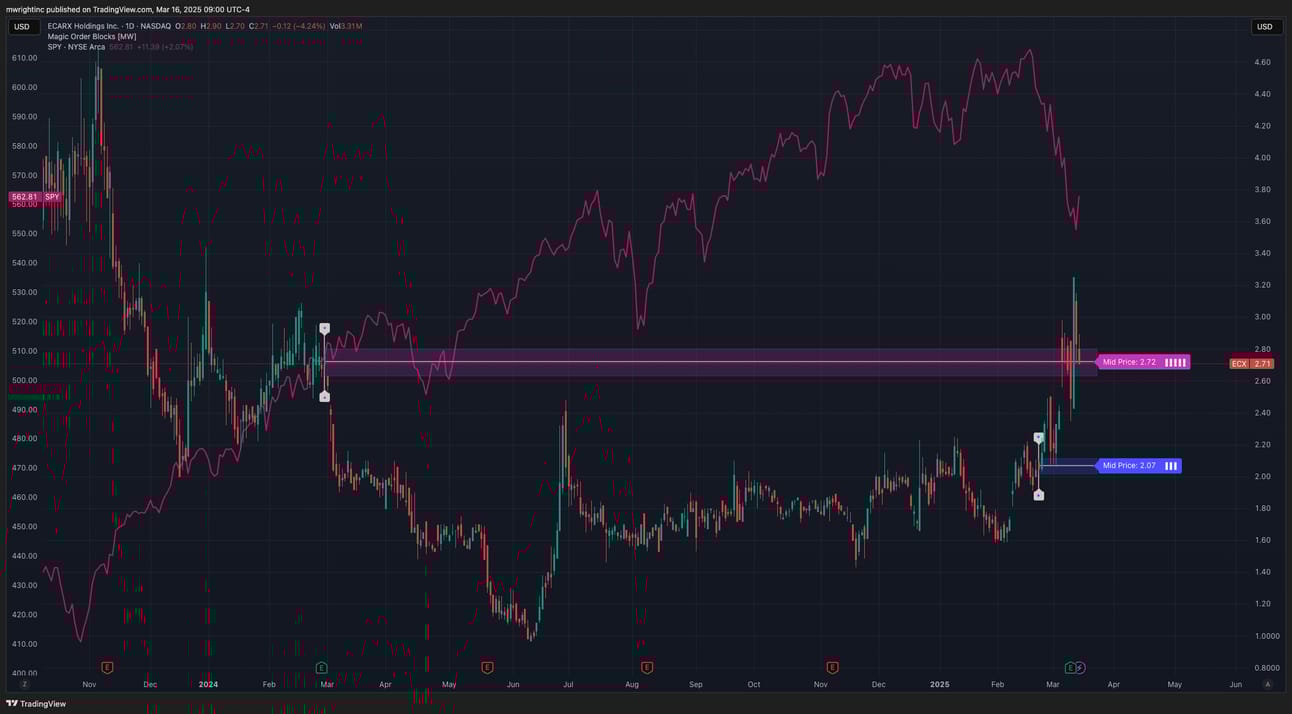The width and height of the screenshot is (1292, 714).
Task: Click the ECX 2.71 price label
Action: [1250, 364]
